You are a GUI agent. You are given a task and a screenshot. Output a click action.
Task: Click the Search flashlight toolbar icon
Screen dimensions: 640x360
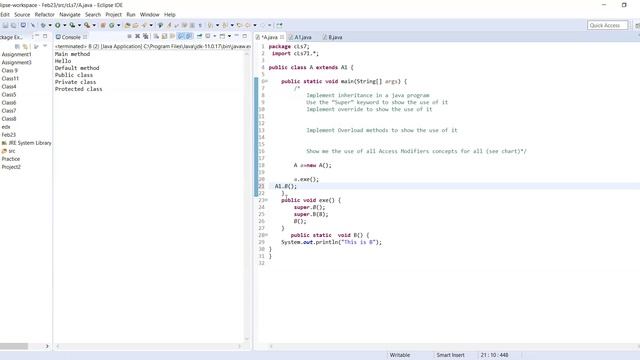144,25
